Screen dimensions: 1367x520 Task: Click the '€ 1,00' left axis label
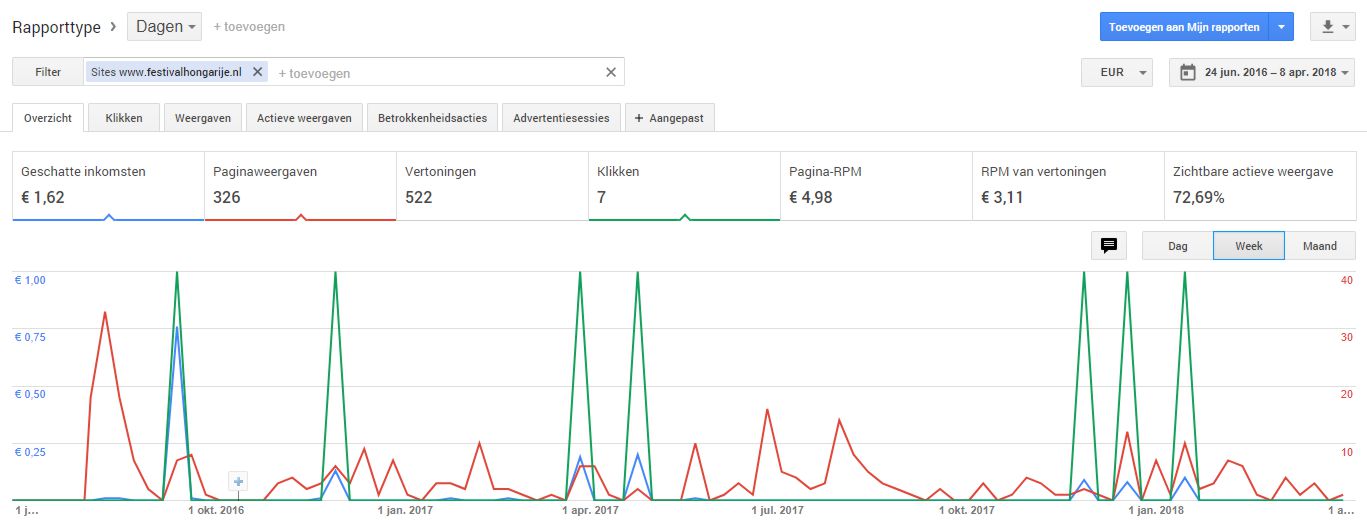(x=30, y=280)
